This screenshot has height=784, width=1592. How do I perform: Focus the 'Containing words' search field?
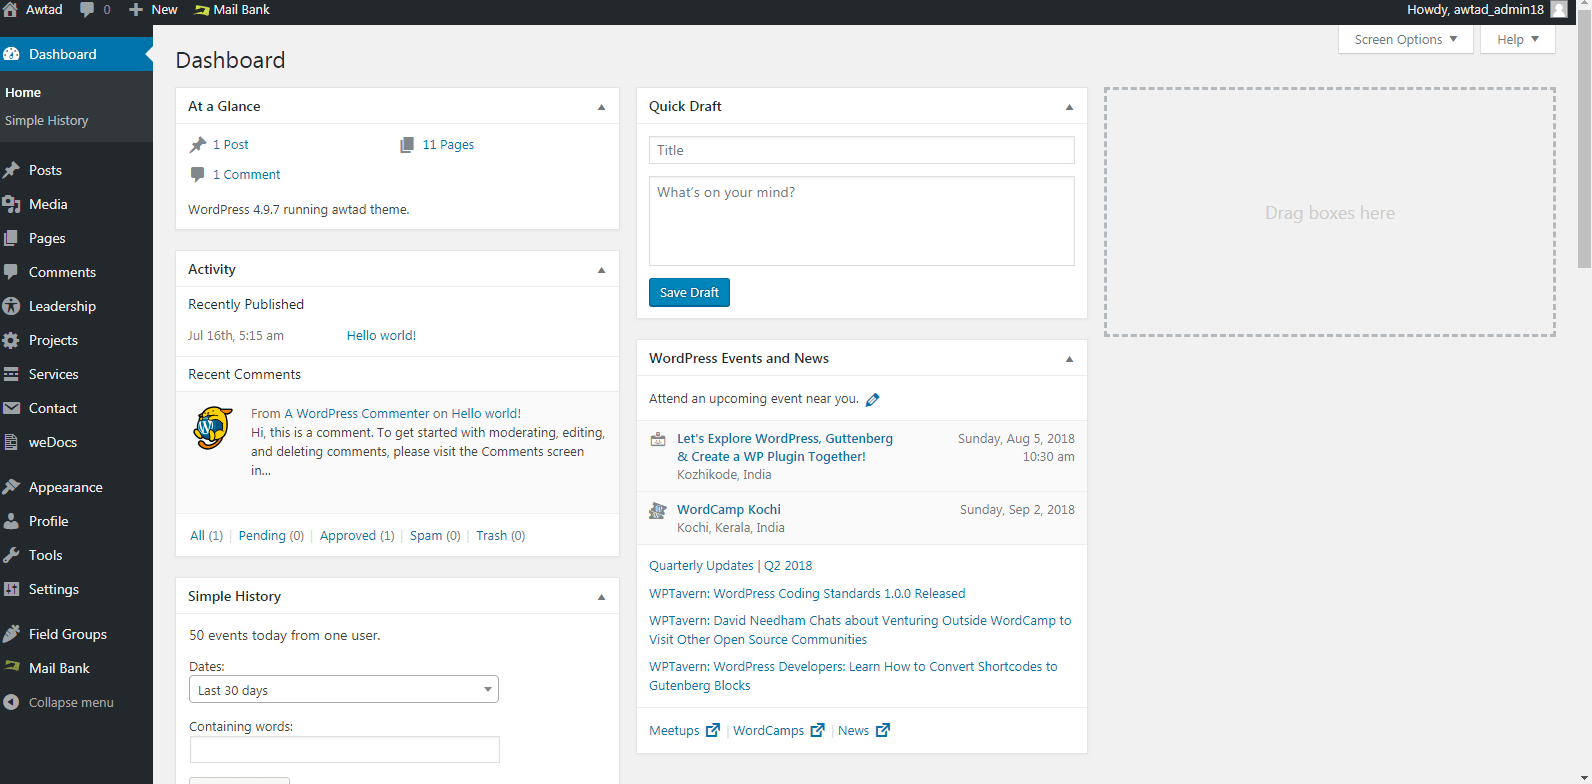point(345,750)
